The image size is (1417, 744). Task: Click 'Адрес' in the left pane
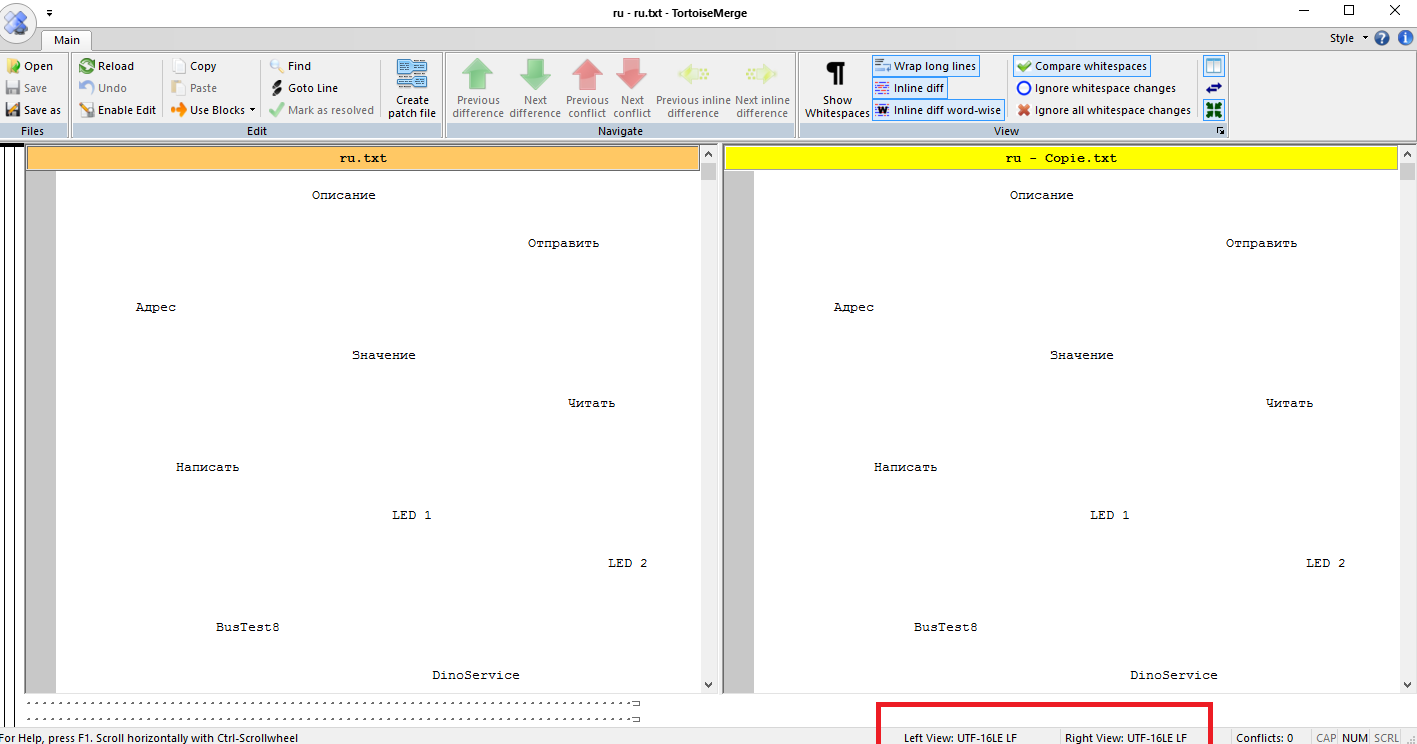155,307
